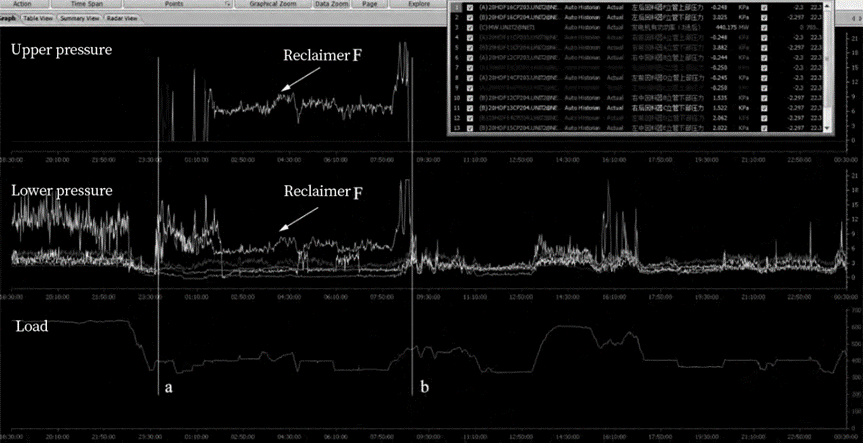This screenshot has width=863, height=443.
Task: Click the 2.022 value in legend row 13
Action: pos(719,128)
